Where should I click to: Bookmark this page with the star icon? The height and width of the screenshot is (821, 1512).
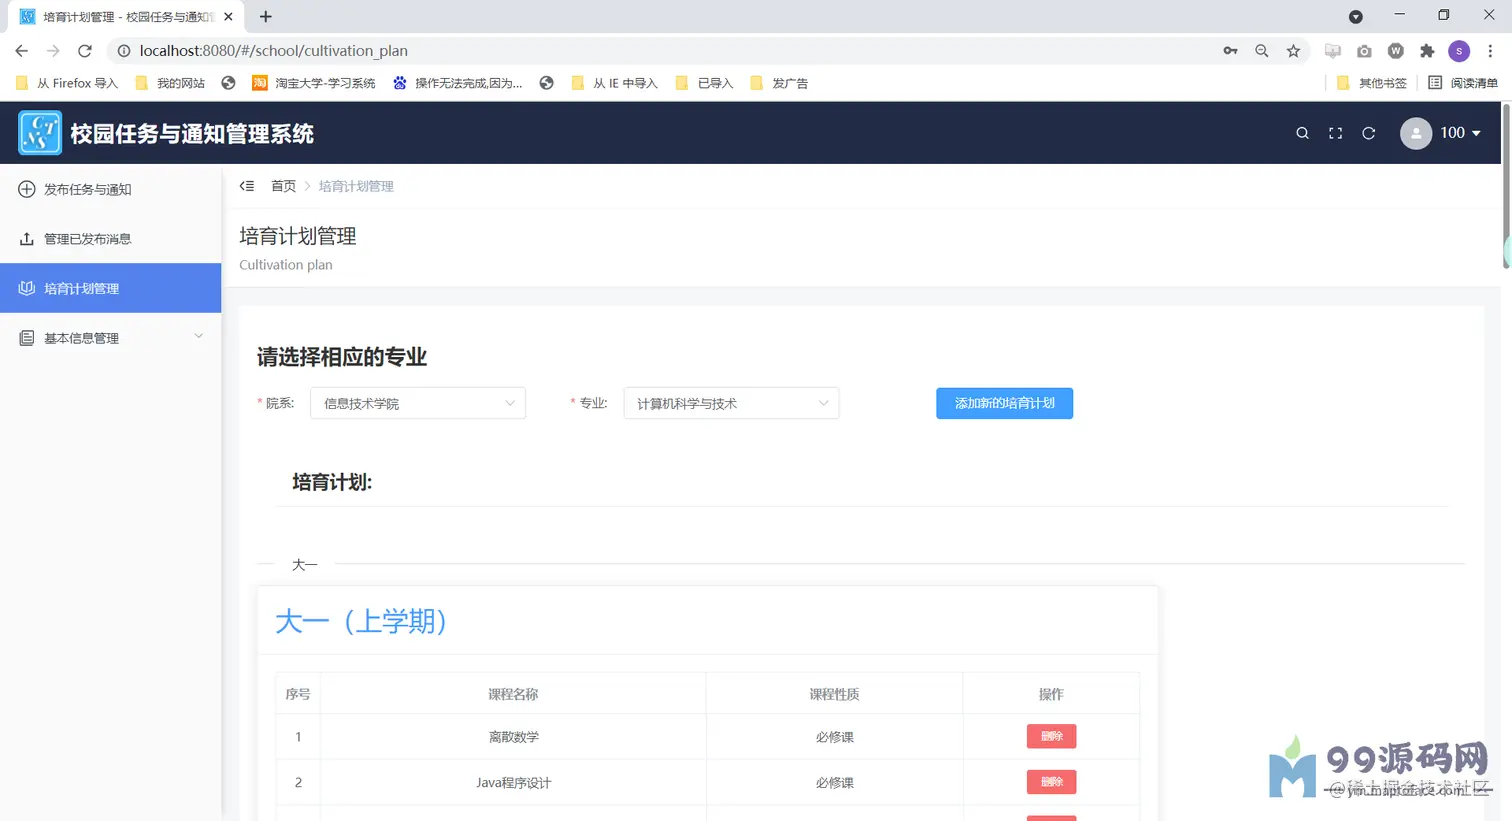pyautogui.click(x=1293, y=51)
